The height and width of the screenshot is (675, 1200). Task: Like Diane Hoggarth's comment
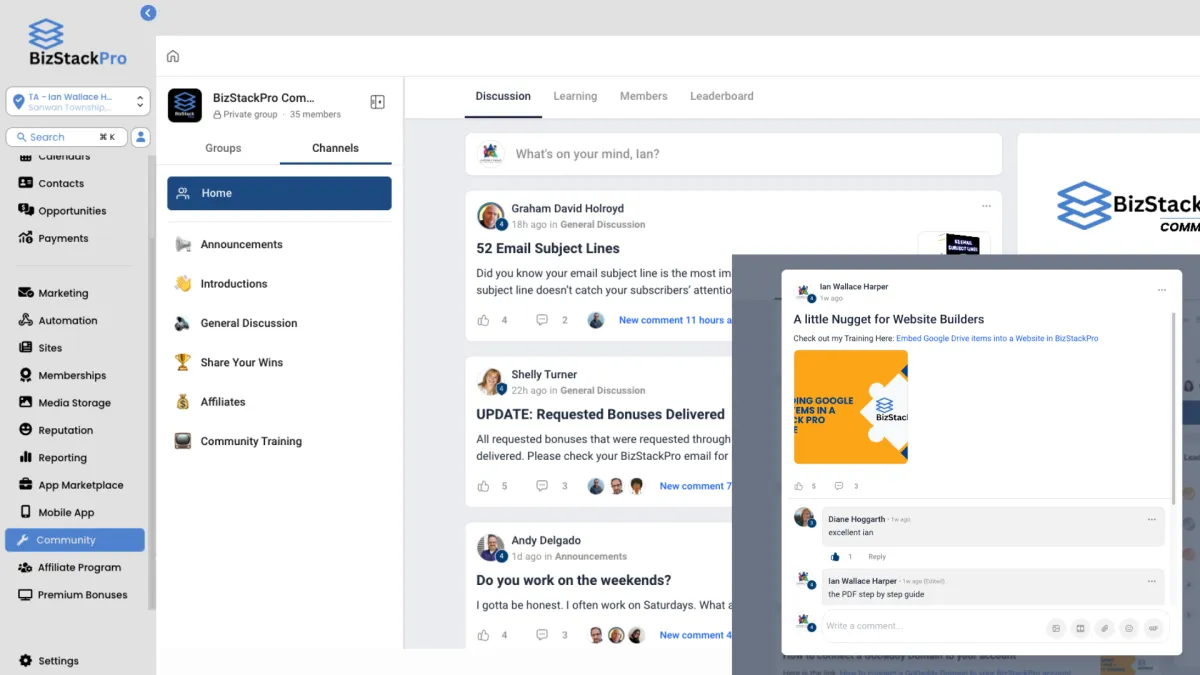pyautogui.click(x=835, y=557)
